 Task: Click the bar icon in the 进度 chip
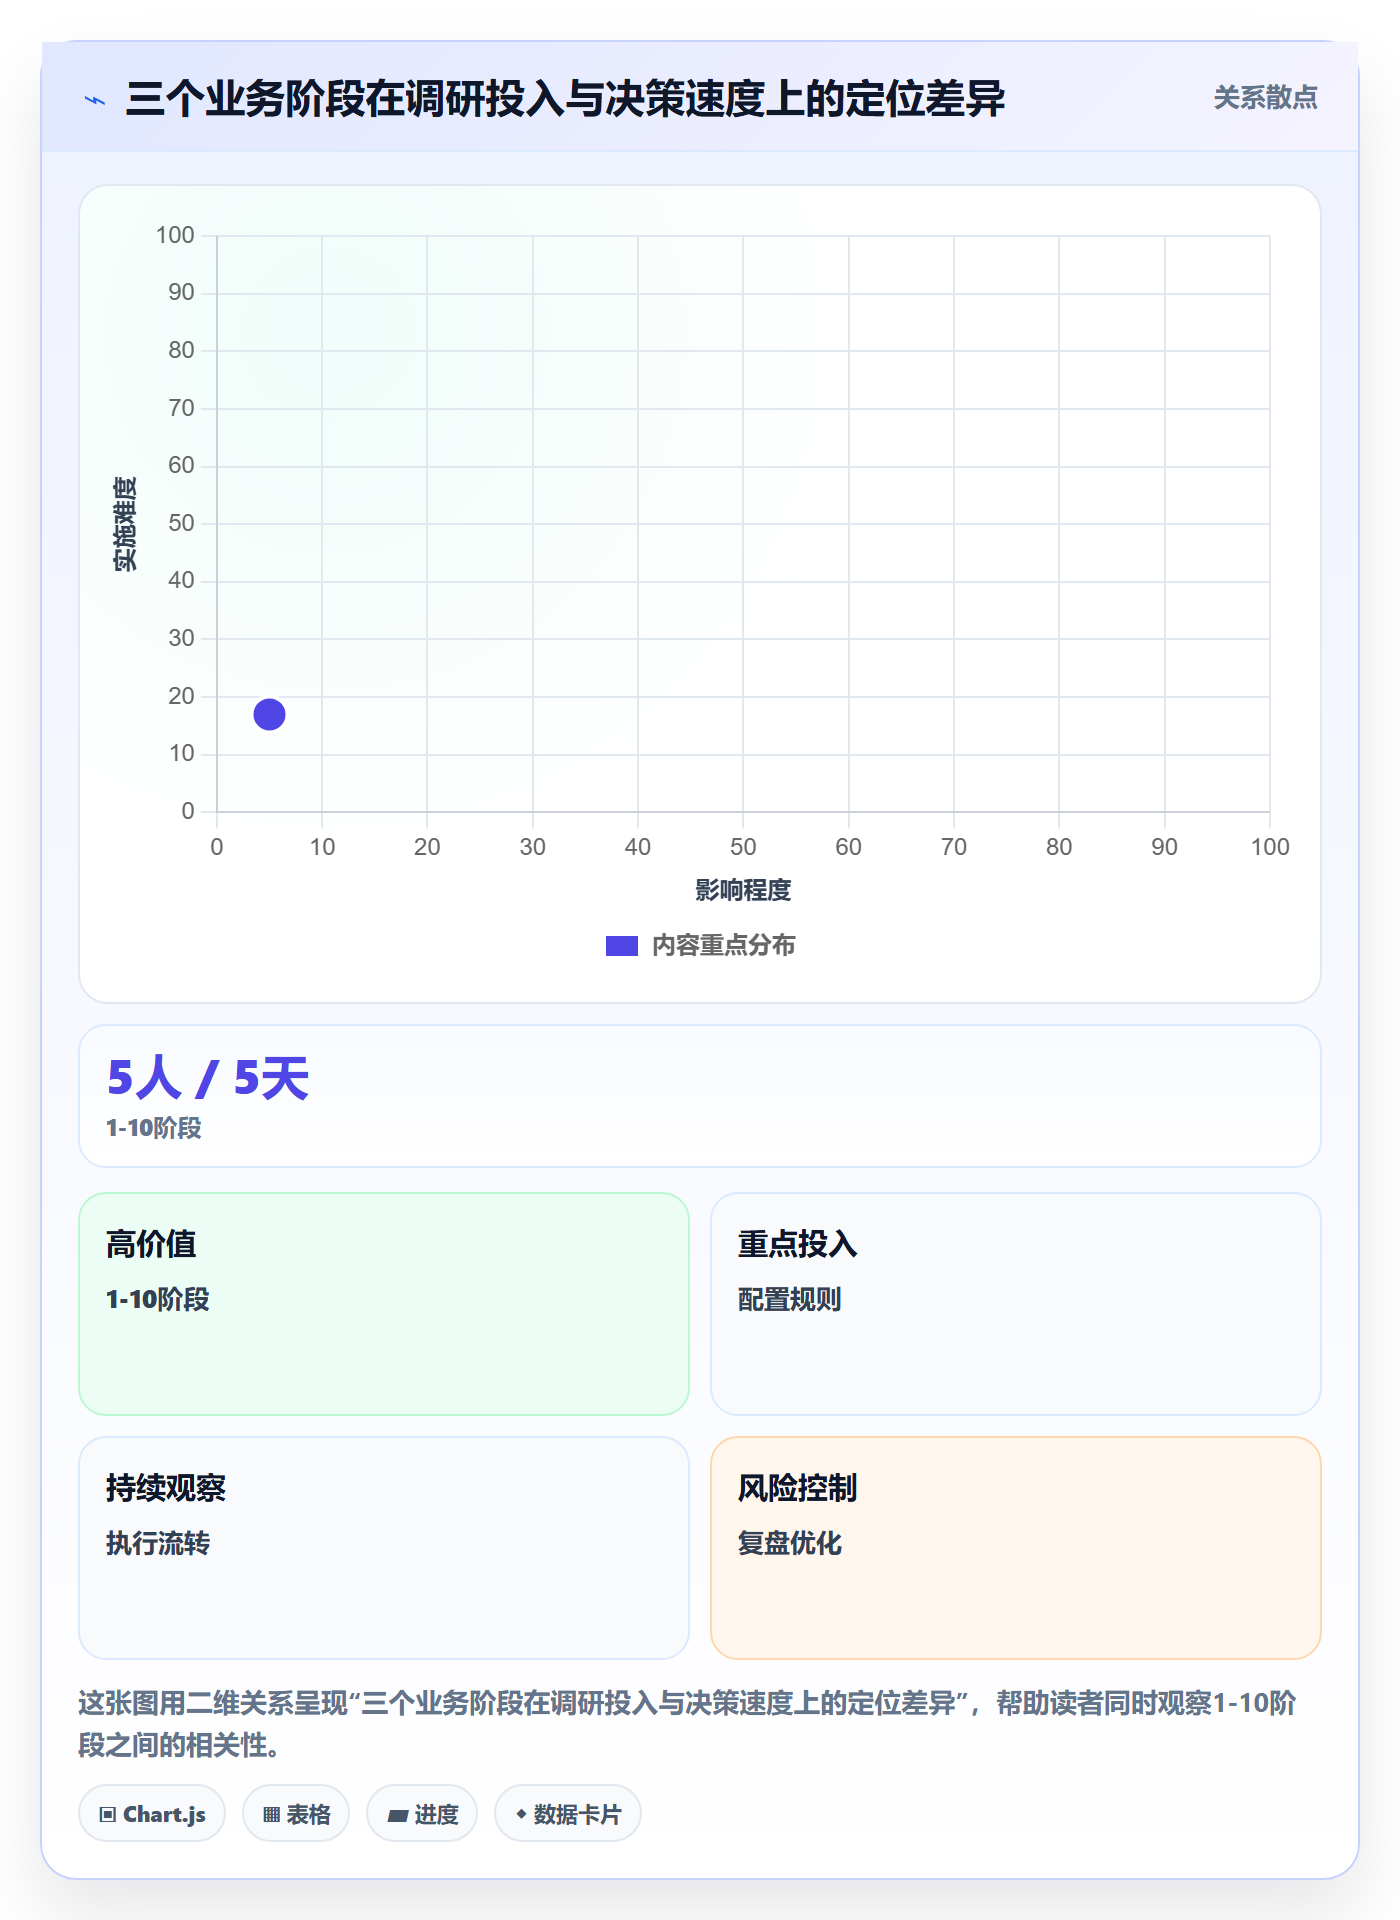(x=398, y=1816)
